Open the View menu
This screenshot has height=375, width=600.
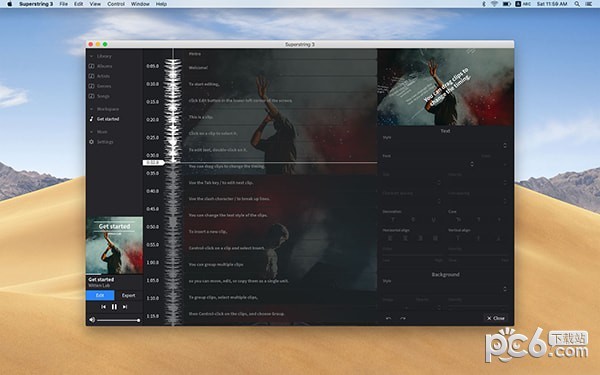pos(95,4)
